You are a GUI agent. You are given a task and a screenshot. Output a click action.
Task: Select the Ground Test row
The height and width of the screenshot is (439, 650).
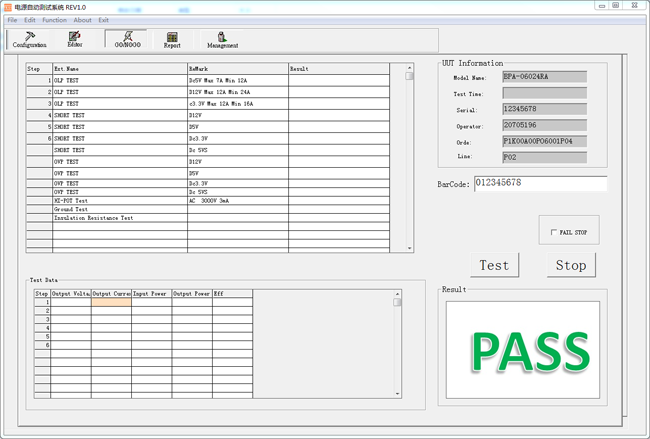pos(208,209)
